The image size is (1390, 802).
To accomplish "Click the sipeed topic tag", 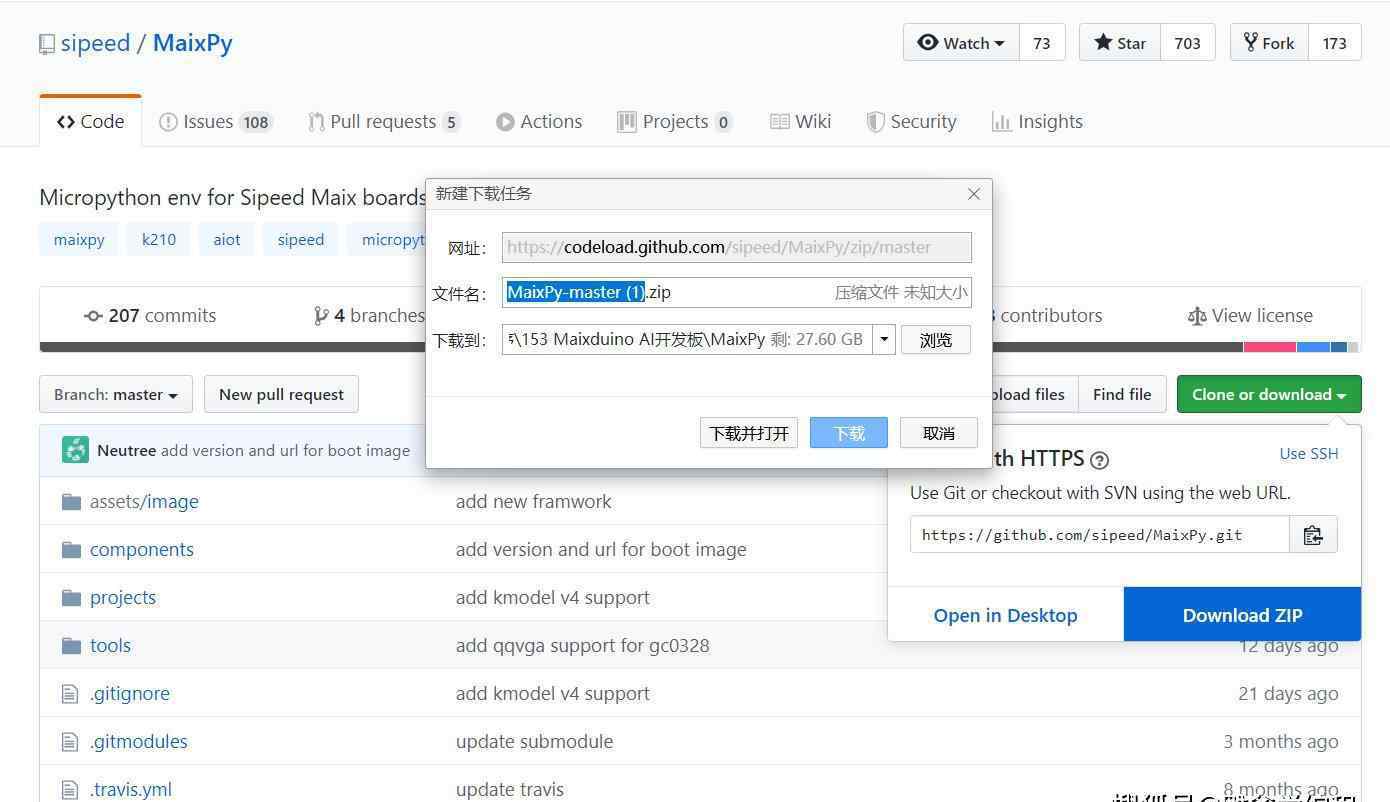I will pos(301,240).
